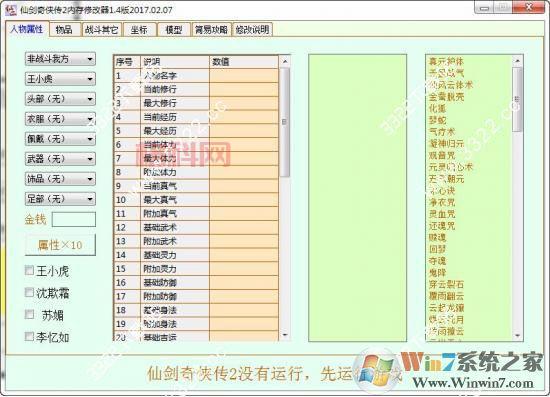
Task: Click value cell for row 11 附加真气
Action: pyautogui.click(x=244, y=214)
